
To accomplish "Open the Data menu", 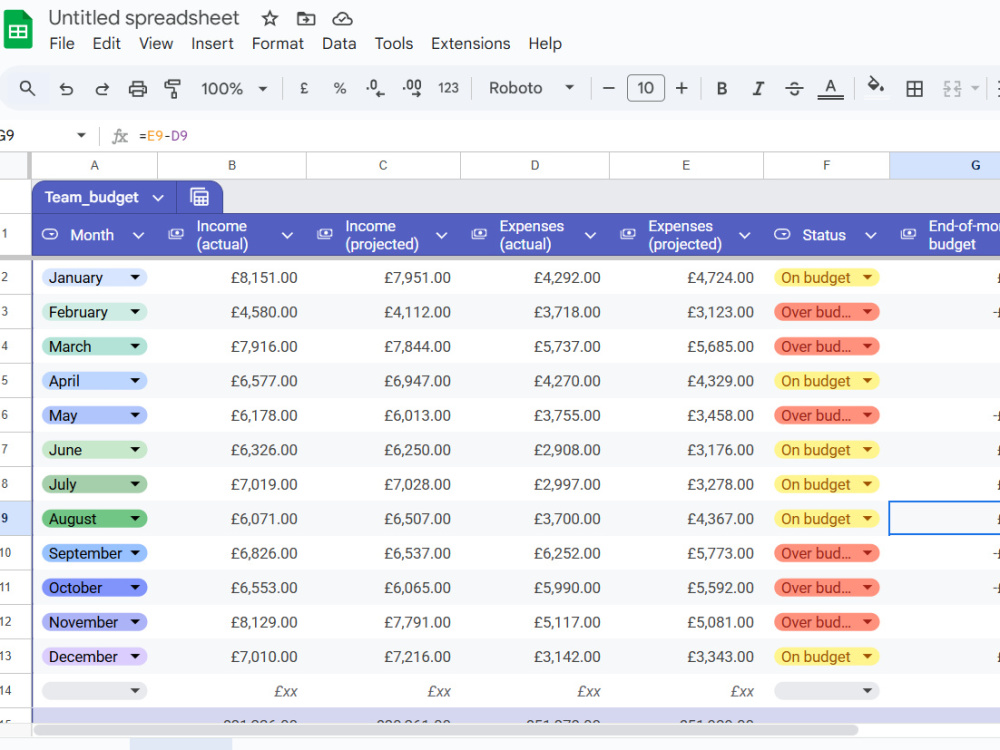I will click(x=339, y=43).
